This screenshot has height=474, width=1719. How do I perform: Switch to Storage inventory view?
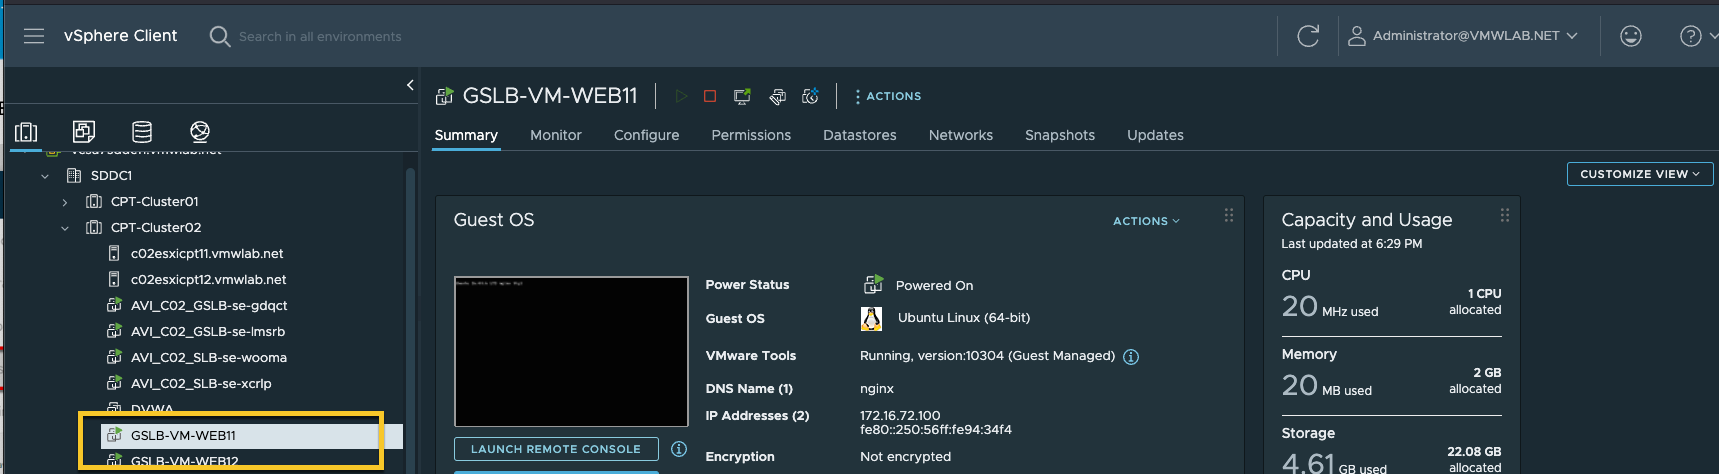coord(142,131)
